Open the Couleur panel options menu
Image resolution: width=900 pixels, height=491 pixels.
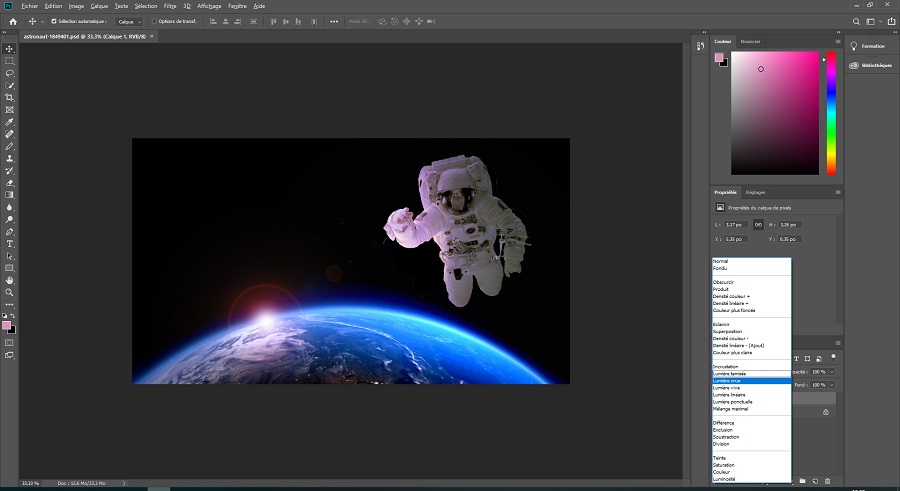(x=838, y=41)
